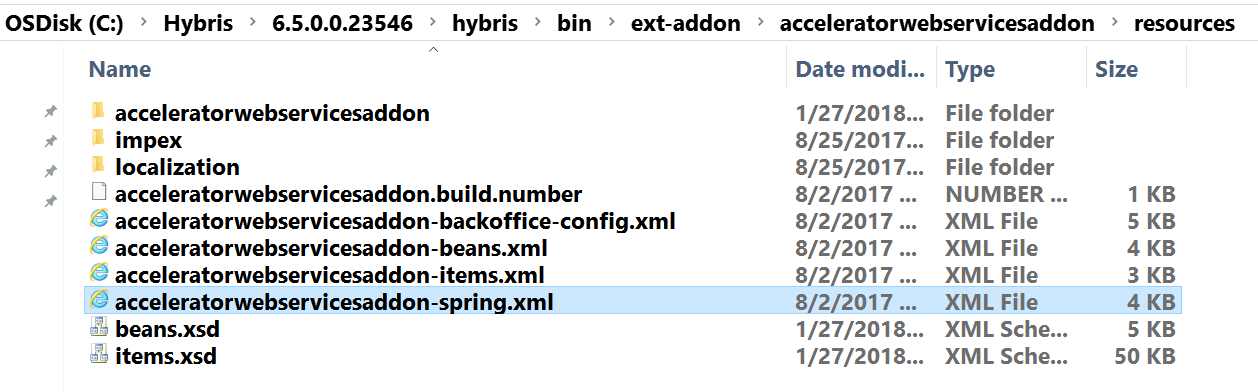Select acceleratorwebservicesaddon-beans.xml file name
The image size is (1258, 392).
(x=331, y=248)
